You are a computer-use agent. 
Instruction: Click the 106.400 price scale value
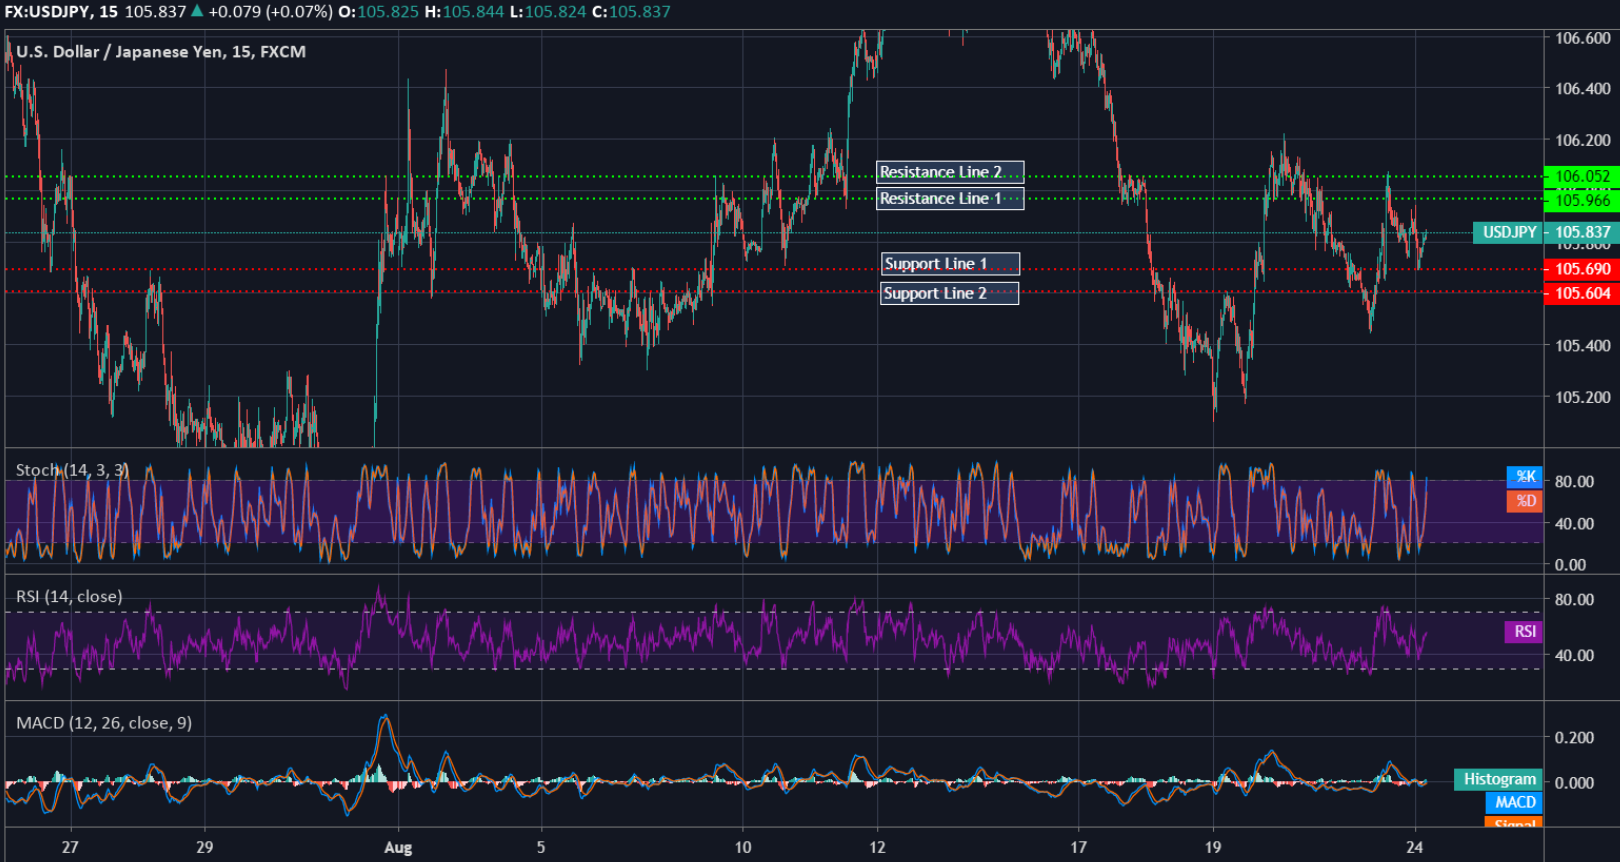pos(1583,89)
